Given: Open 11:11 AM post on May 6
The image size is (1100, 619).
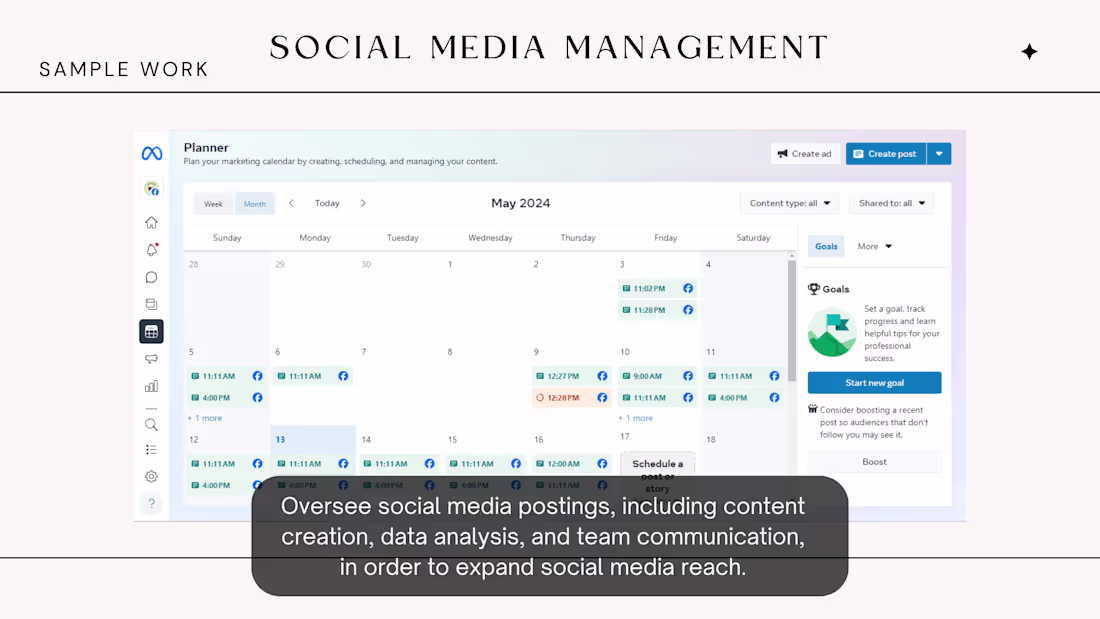Looking at the screenshot, I should click(x=312, y=376).
